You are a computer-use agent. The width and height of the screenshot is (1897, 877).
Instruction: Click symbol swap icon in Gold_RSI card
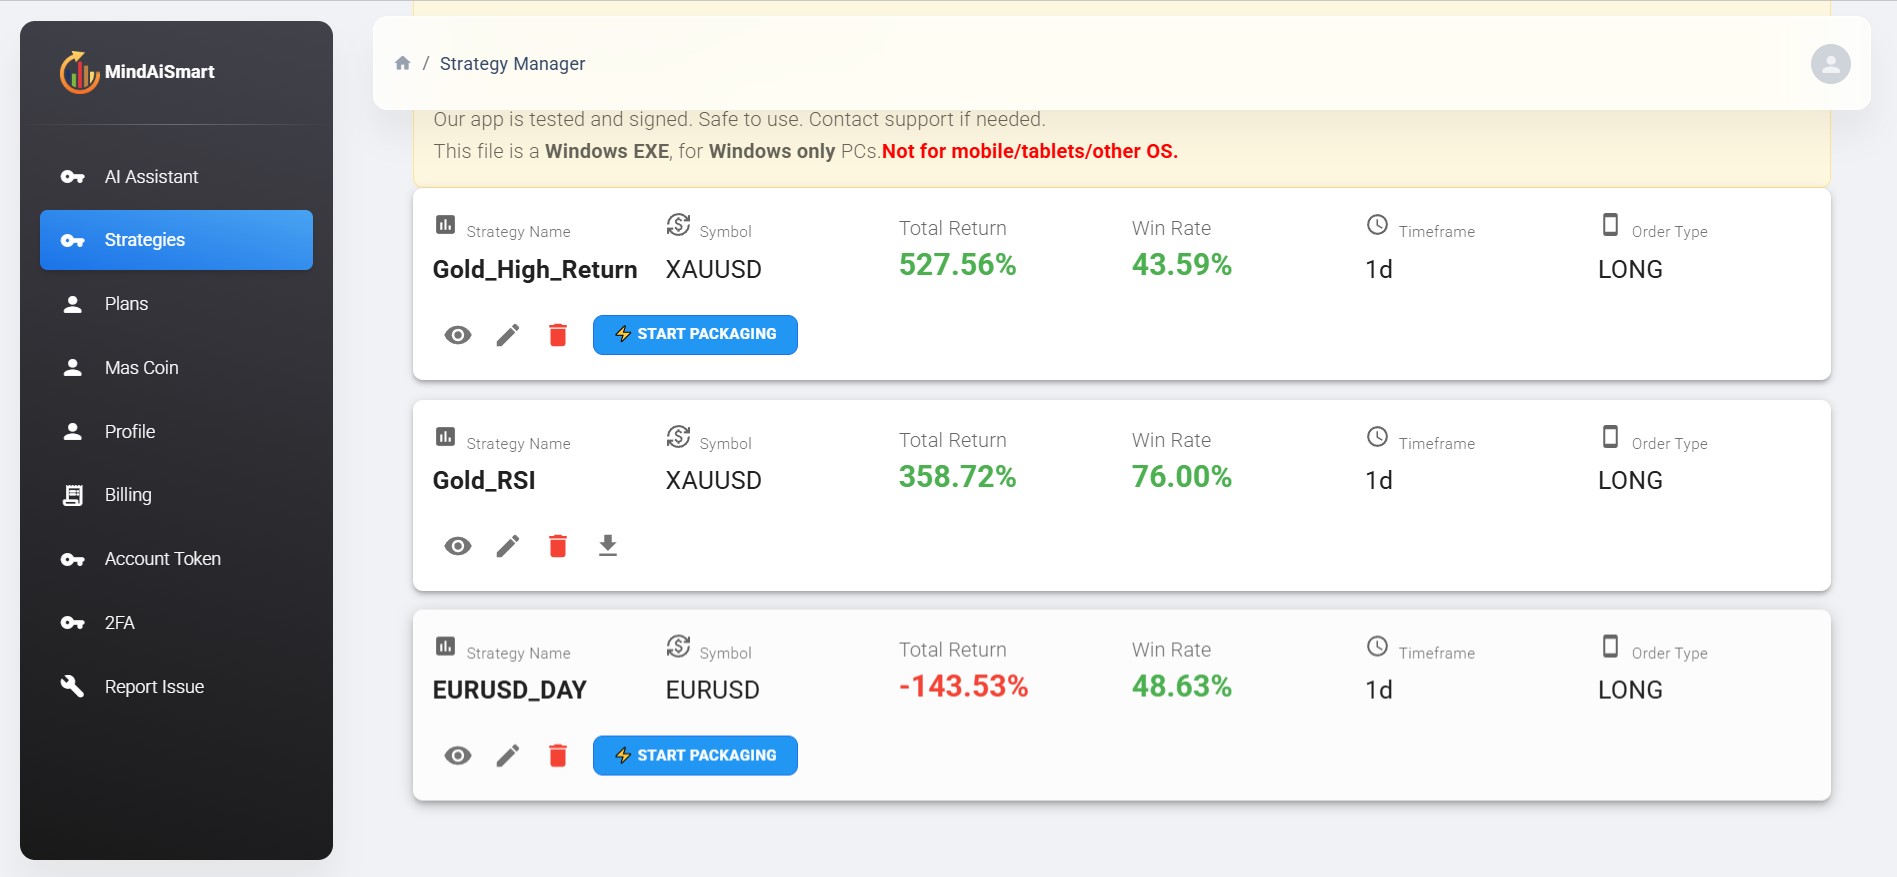678,437
